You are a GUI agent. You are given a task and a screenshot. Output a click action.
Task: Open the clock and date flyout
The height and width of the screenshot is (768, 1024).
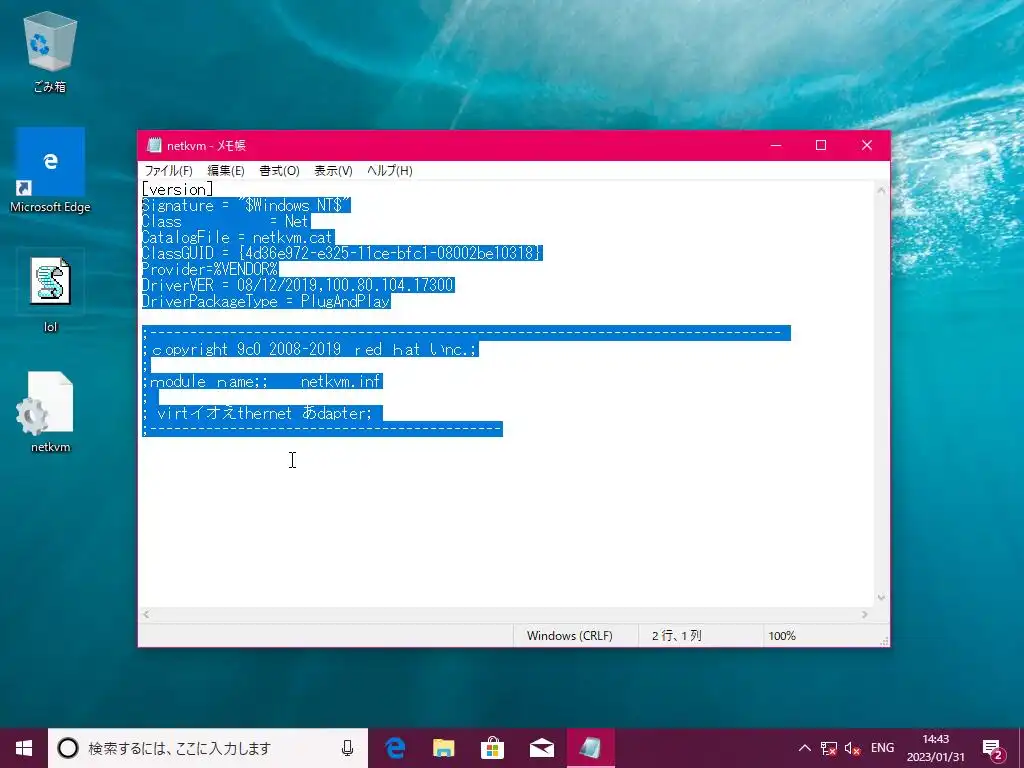935,748
